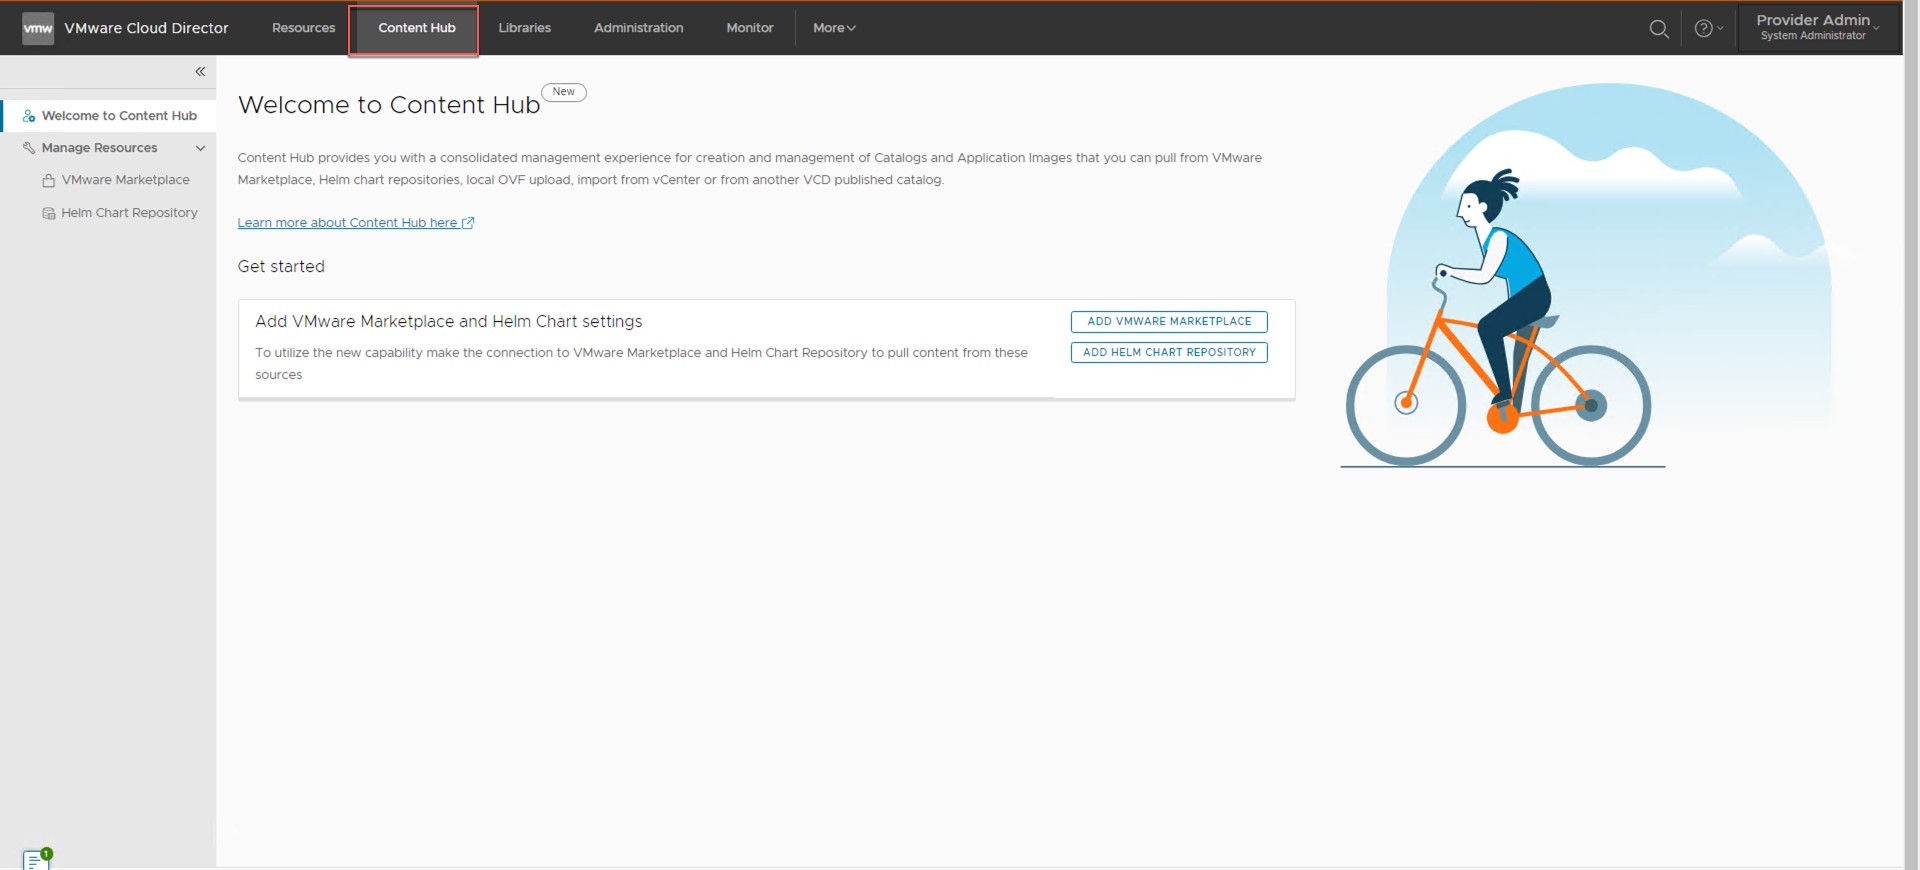1920x870 pixels.
Task: Click the Add Helm Chart Repository button
Action: (x=1169, y=353)
